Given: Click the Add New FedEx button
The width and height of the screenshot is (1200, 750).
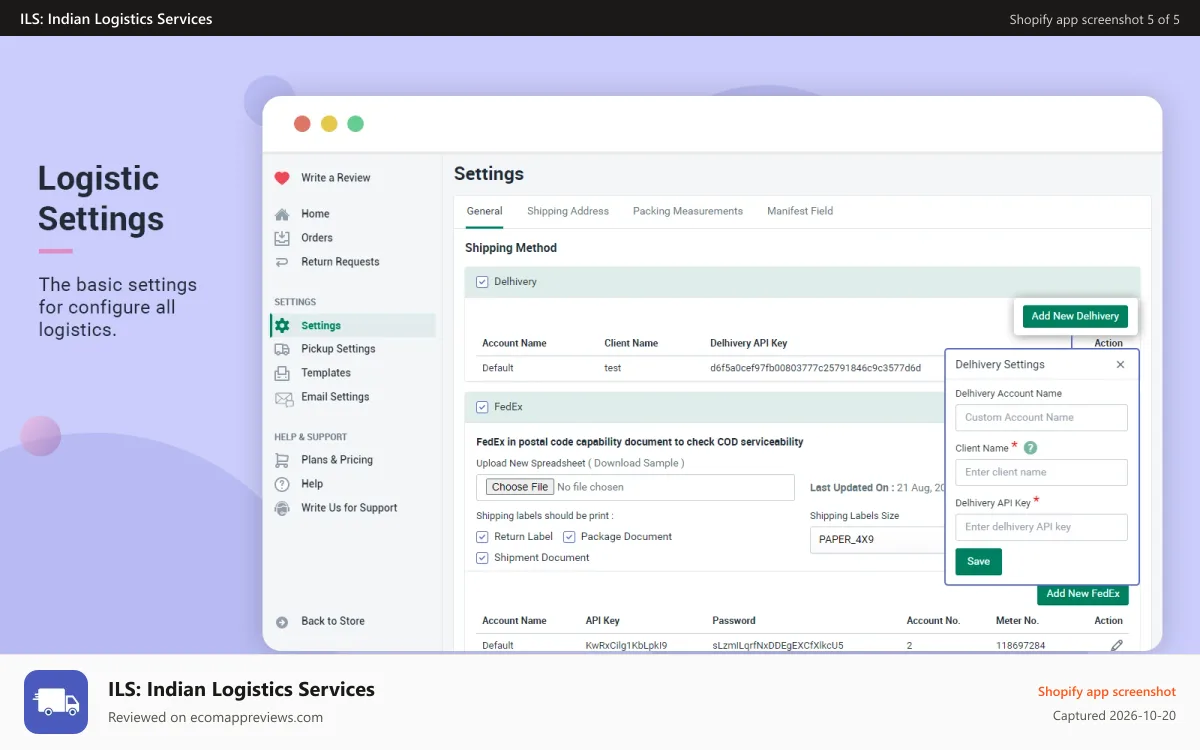Looking at the screenshot, I should [x=1083, y=594].
